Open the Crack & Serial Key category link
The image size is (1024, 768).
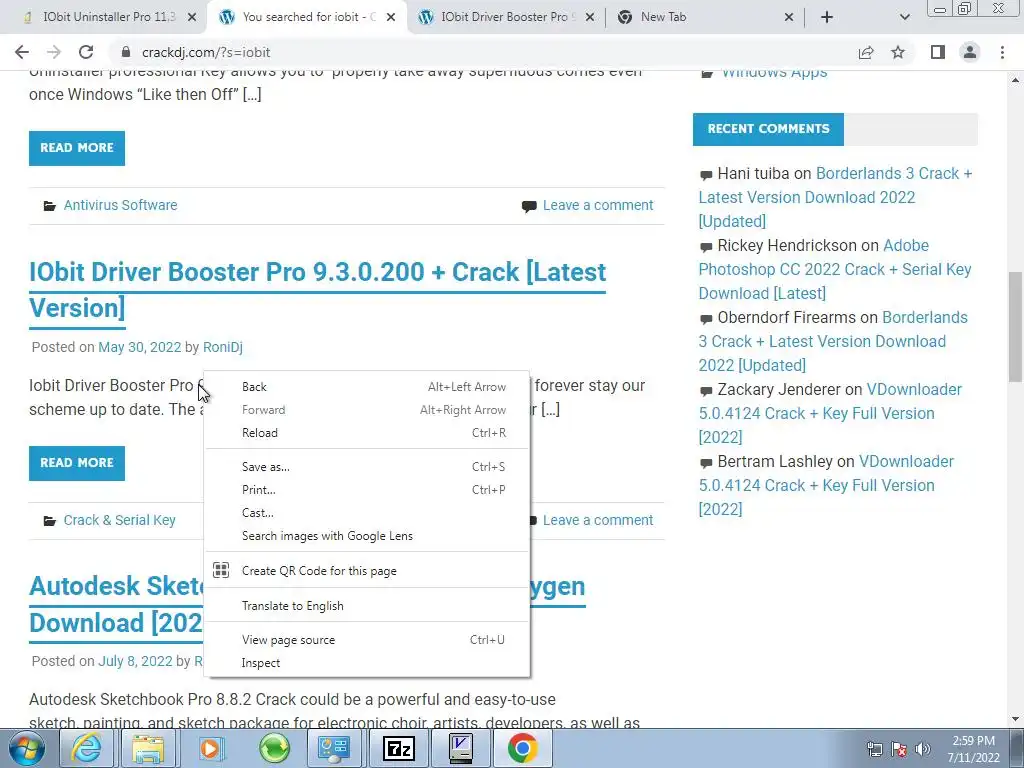pyautogui.click(x=120, y=520)
